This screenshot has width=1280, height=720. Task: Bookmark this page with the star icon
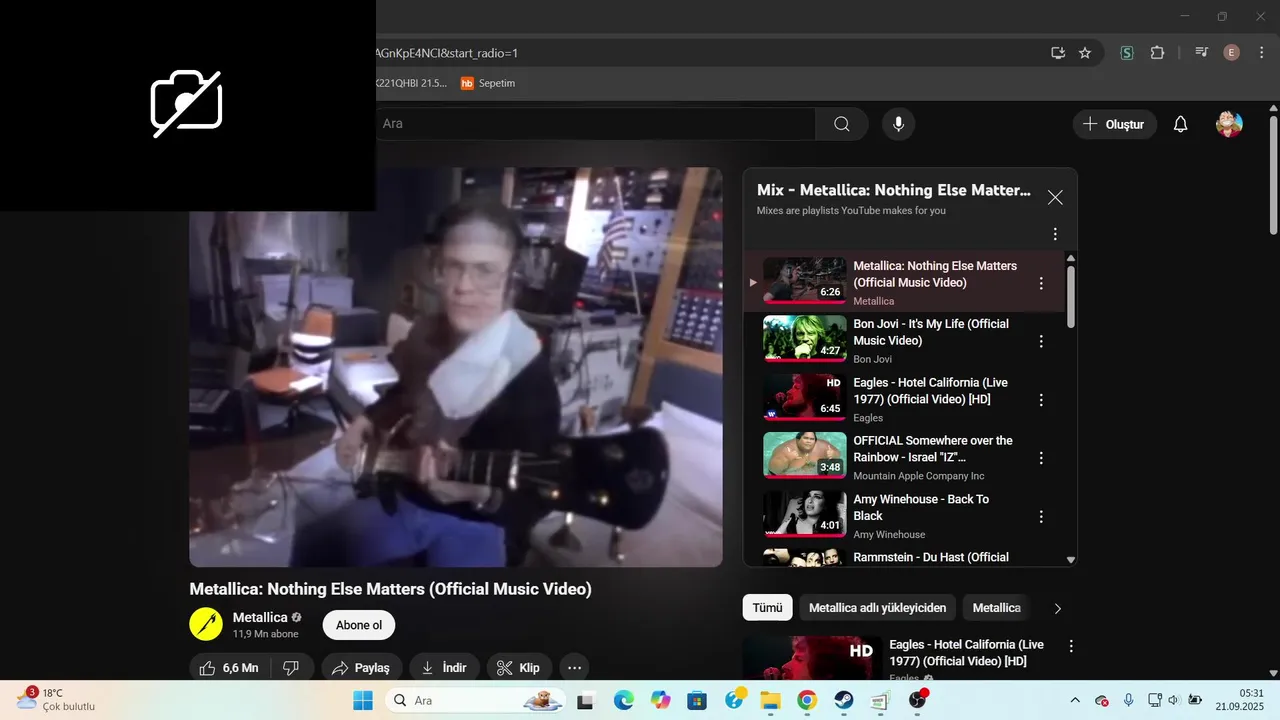point(1085,53)
